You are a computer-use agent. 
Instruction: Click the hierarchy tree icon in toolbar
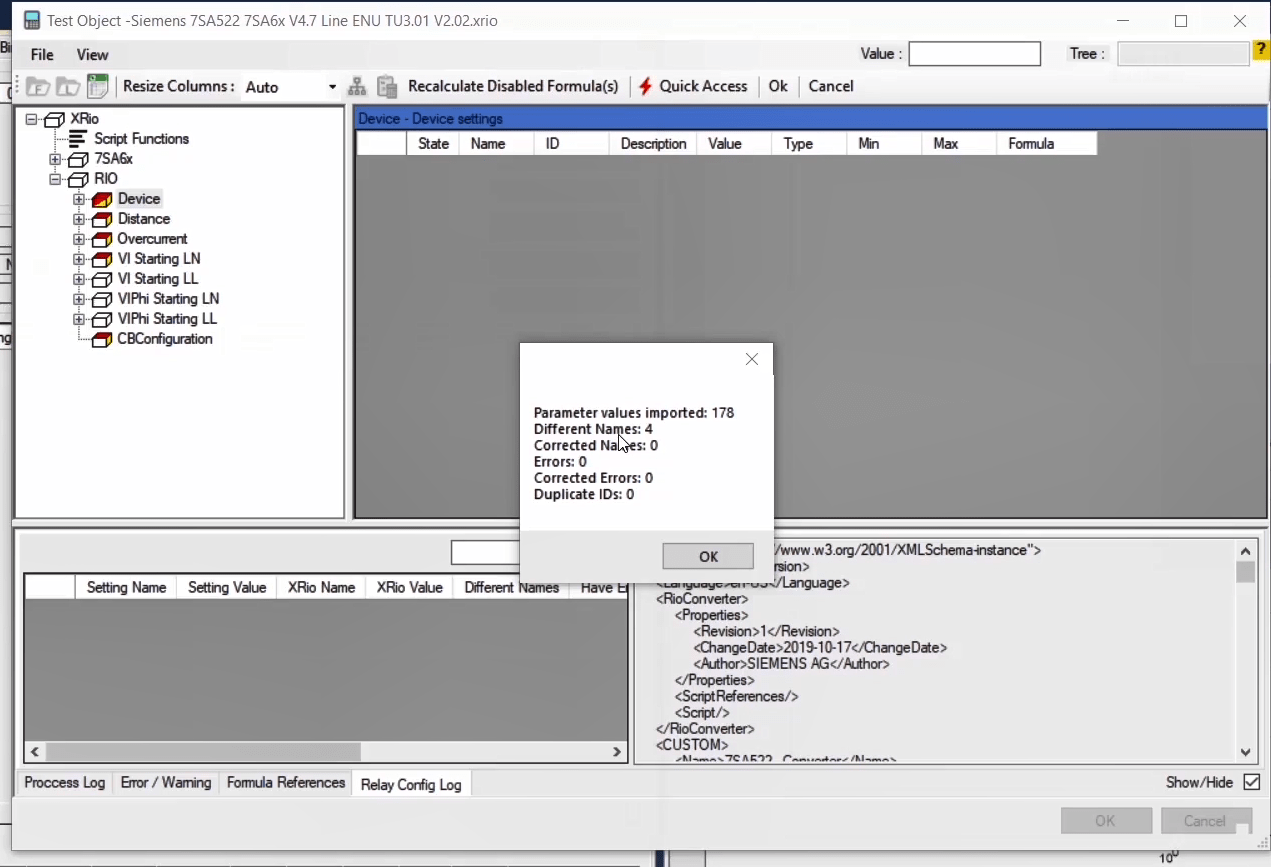point(357,87)
